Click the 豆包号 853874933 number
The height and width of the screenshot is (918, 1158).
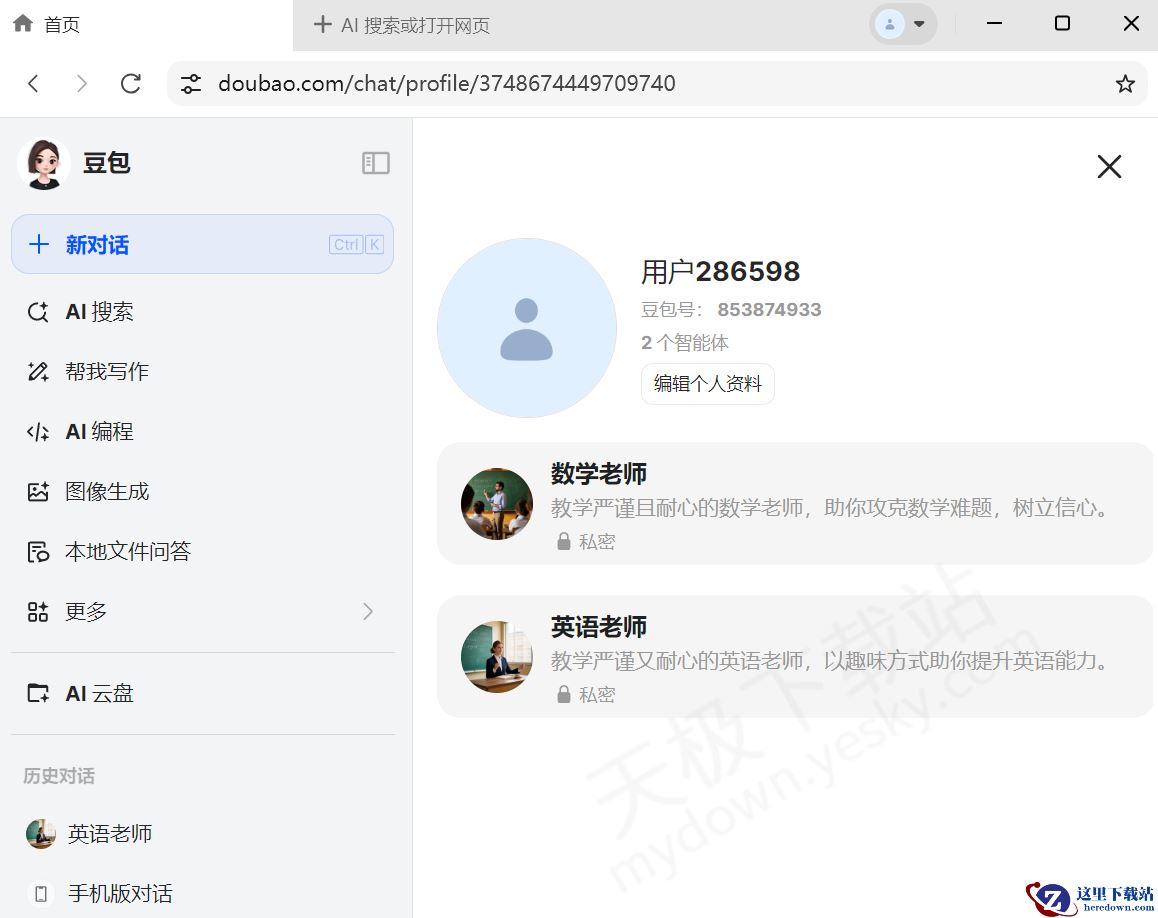769,309
